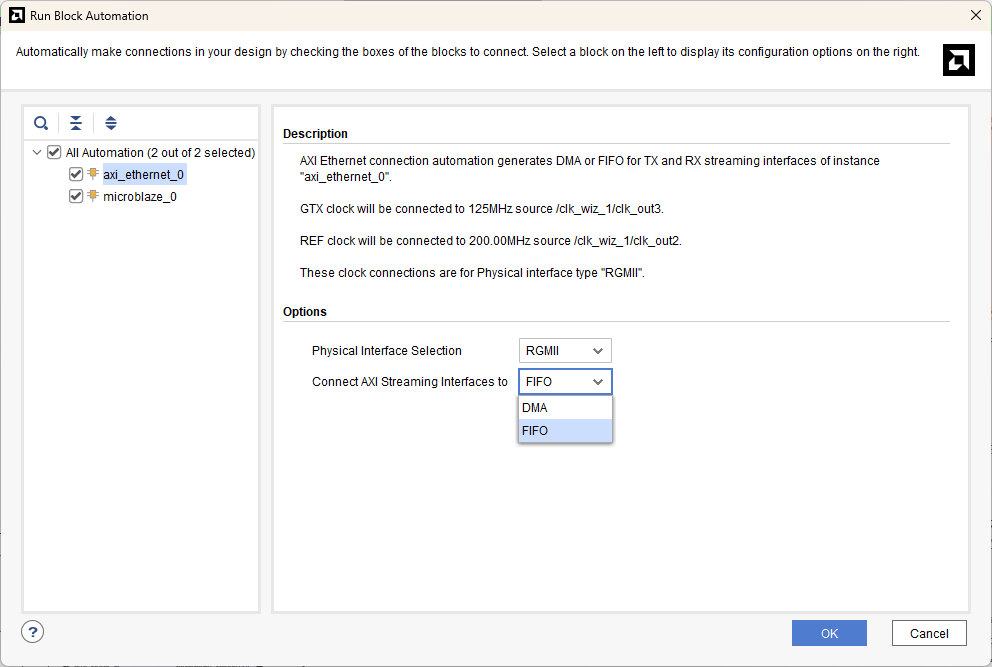992x667 pixels.
Task: Open the Physical Interface Selection dropdown
Action: click(x=565, y=351)
